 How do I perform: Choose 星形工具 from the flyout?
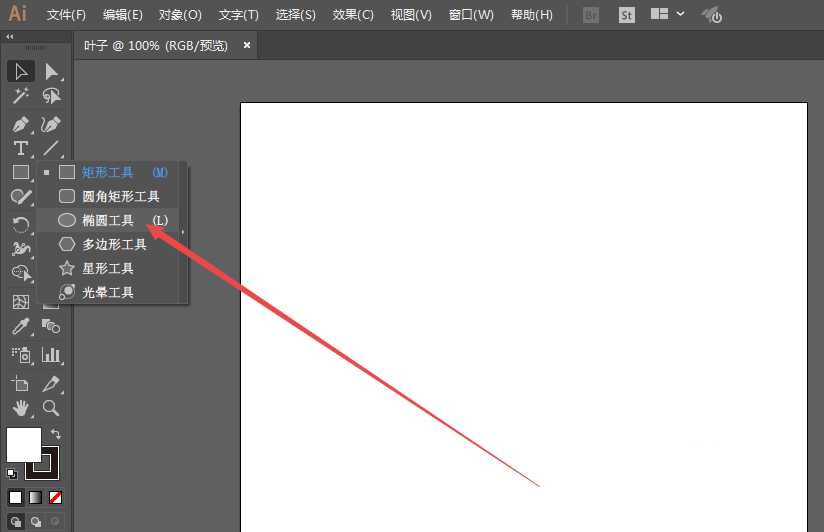108,268
